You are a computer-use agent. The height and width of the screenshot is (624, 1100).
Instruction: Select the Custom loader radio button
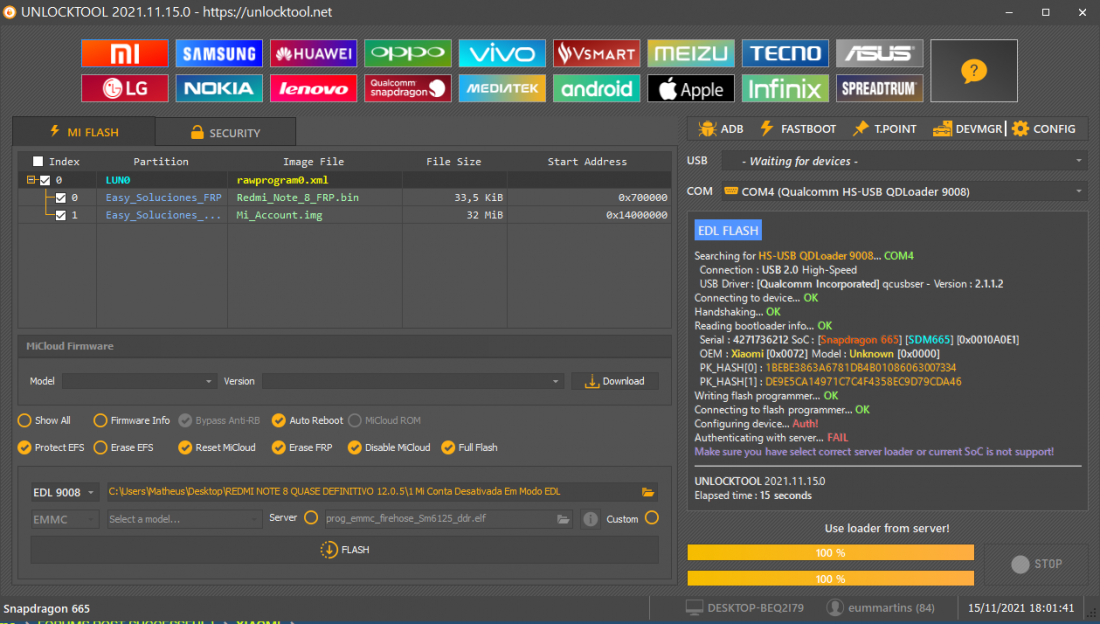[652, 518]
